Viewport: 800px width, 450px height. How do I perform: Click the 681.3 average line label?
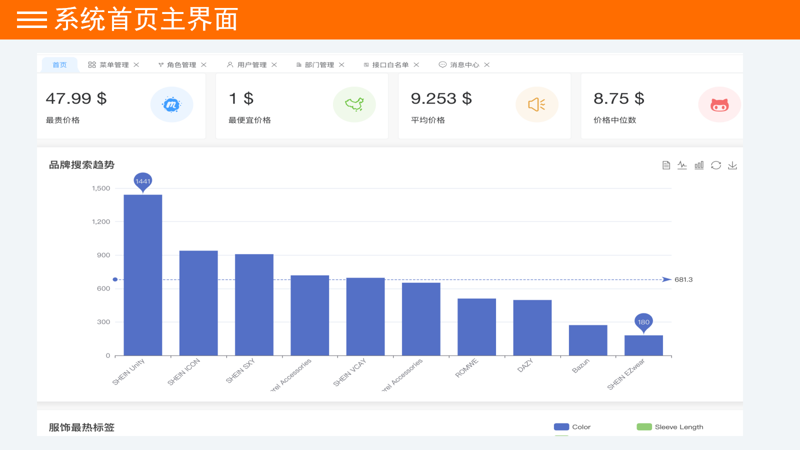pos(683,280)
